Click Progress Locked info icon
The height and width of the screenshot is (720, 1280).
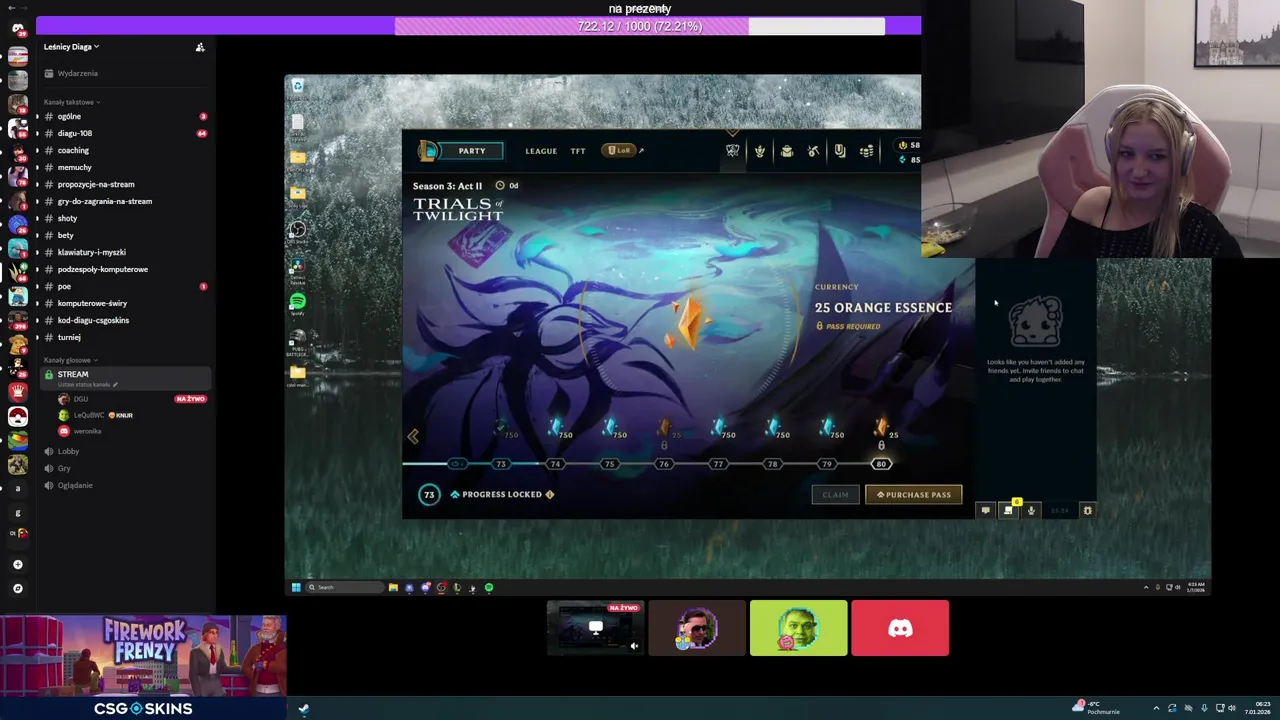coord(549,494)
